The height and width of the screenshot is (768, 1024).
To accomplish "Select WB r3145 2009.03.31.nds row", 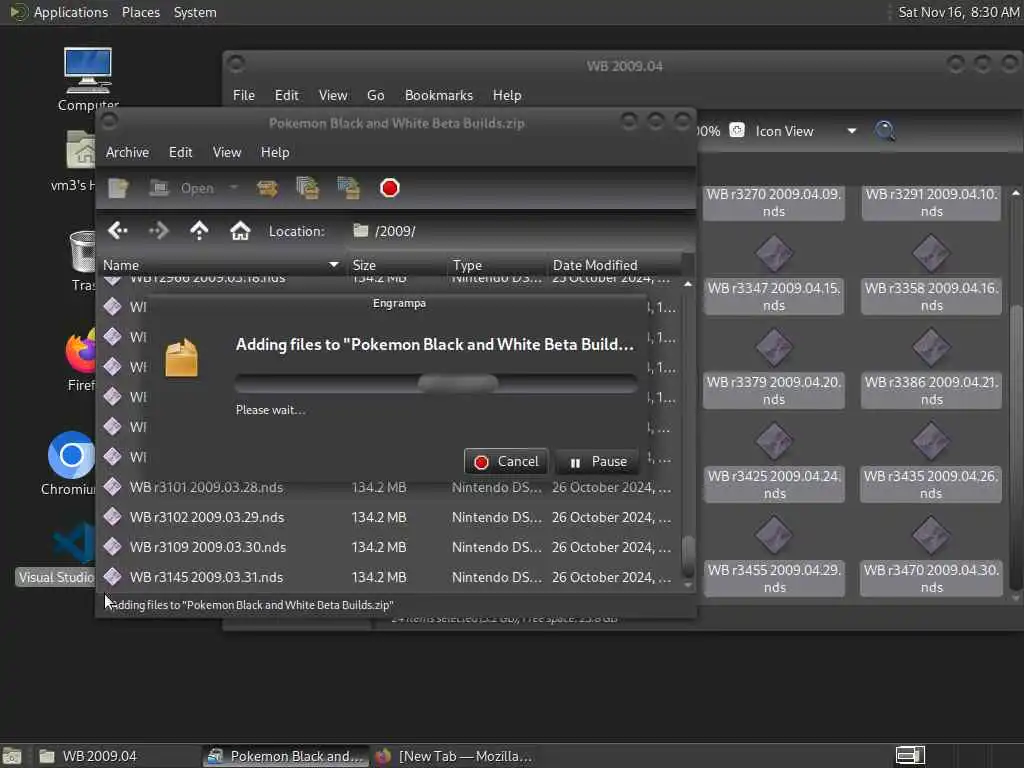I will (x=389, y=577).
